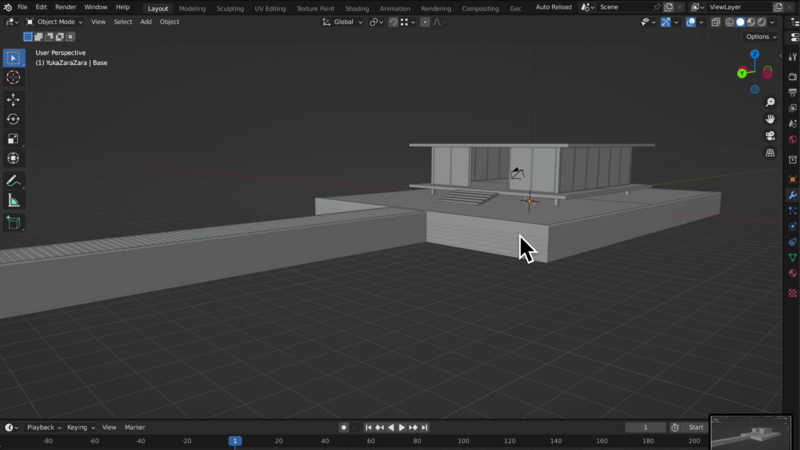This screenshot has width=800, height=450.
Task: Toggle snapping magnet button
Action: (393, 22)
